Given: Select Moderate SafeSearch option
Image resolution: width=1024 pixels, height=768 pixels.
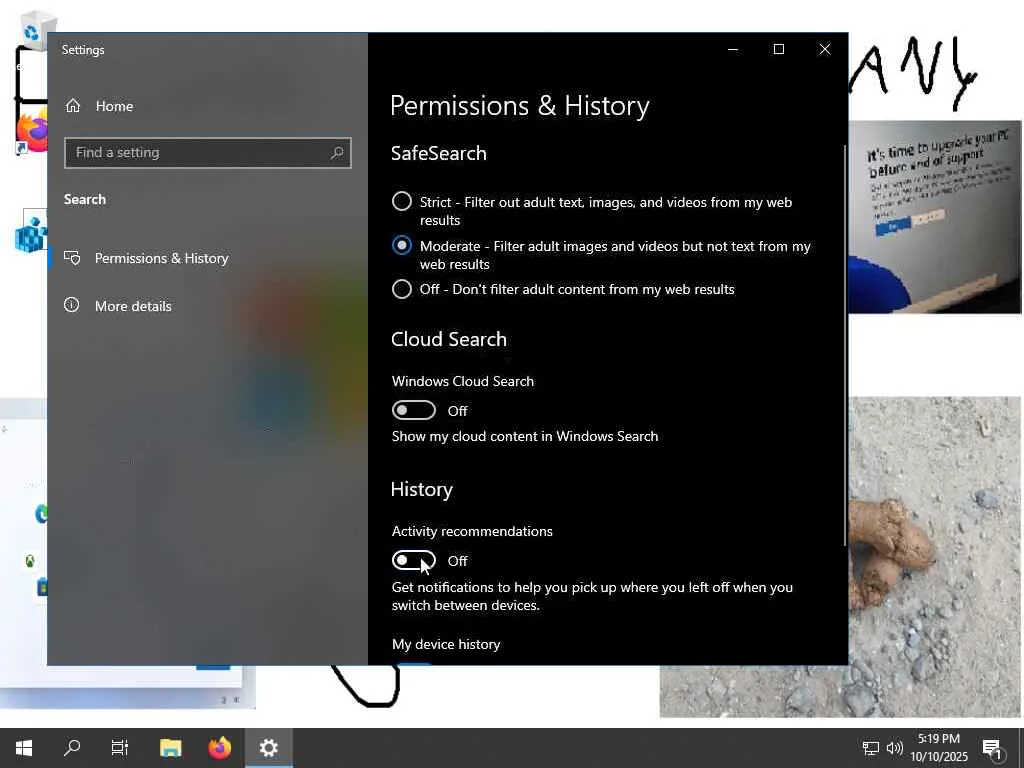Looking at the screenshot, I should point(402,246).
